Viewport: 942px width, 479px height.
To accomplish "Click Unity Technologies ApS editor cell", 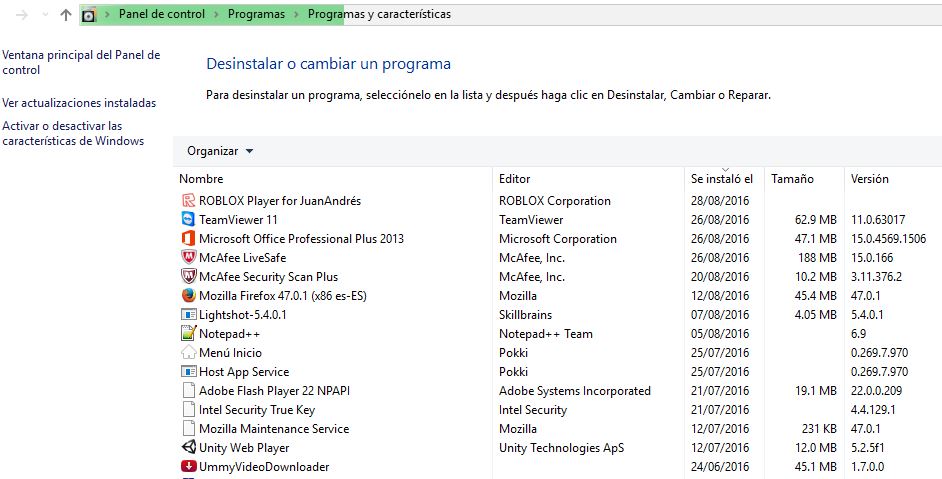I will tap(561, 448).
